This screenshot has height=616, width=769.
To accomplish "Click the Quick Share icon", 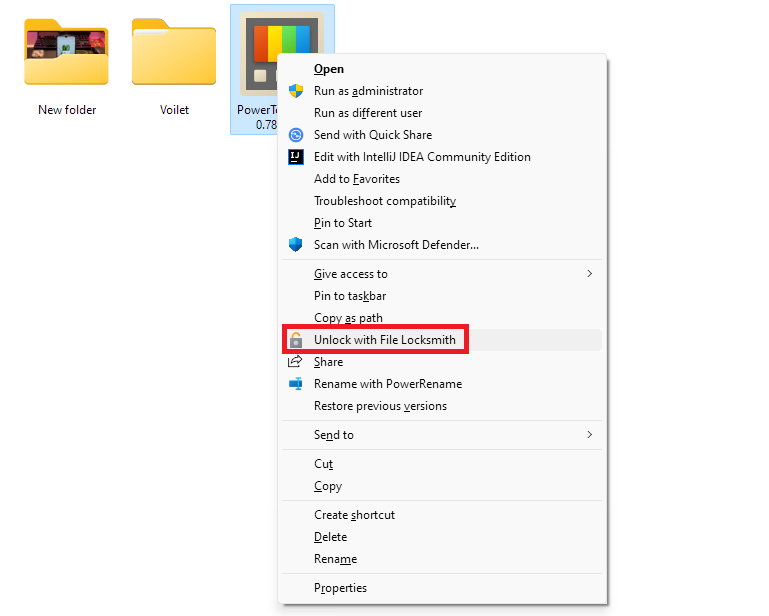I will (296, 135).
